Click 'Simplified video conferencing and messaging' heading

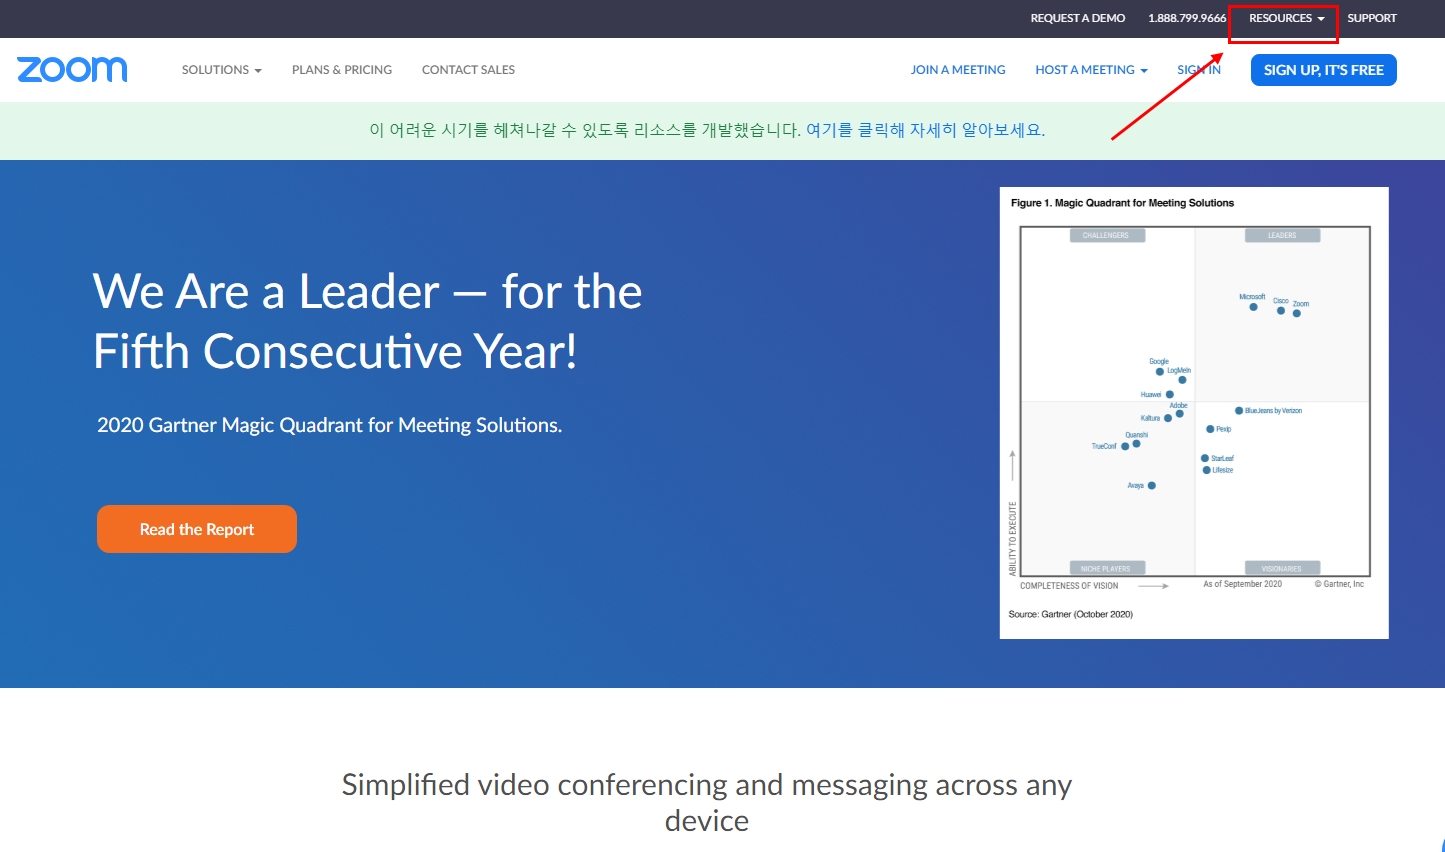[707, 802]
